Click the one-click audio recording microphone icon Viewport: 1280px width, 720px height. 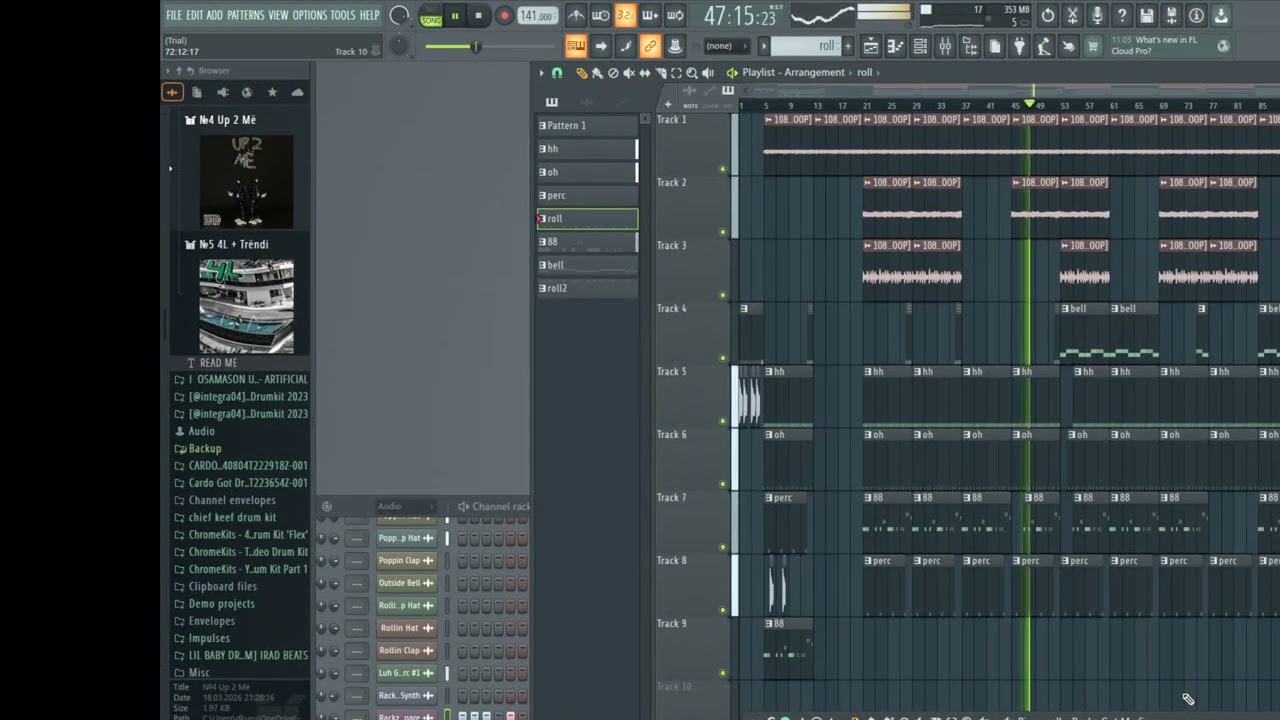pyautogui.click(x=1097, y=15)
